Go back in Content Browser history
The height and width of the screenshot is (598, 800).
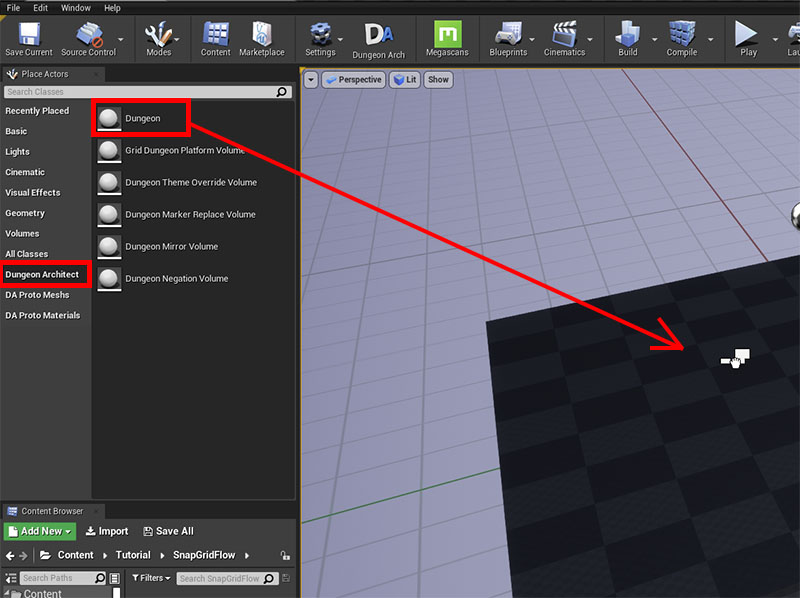[10, 556]
